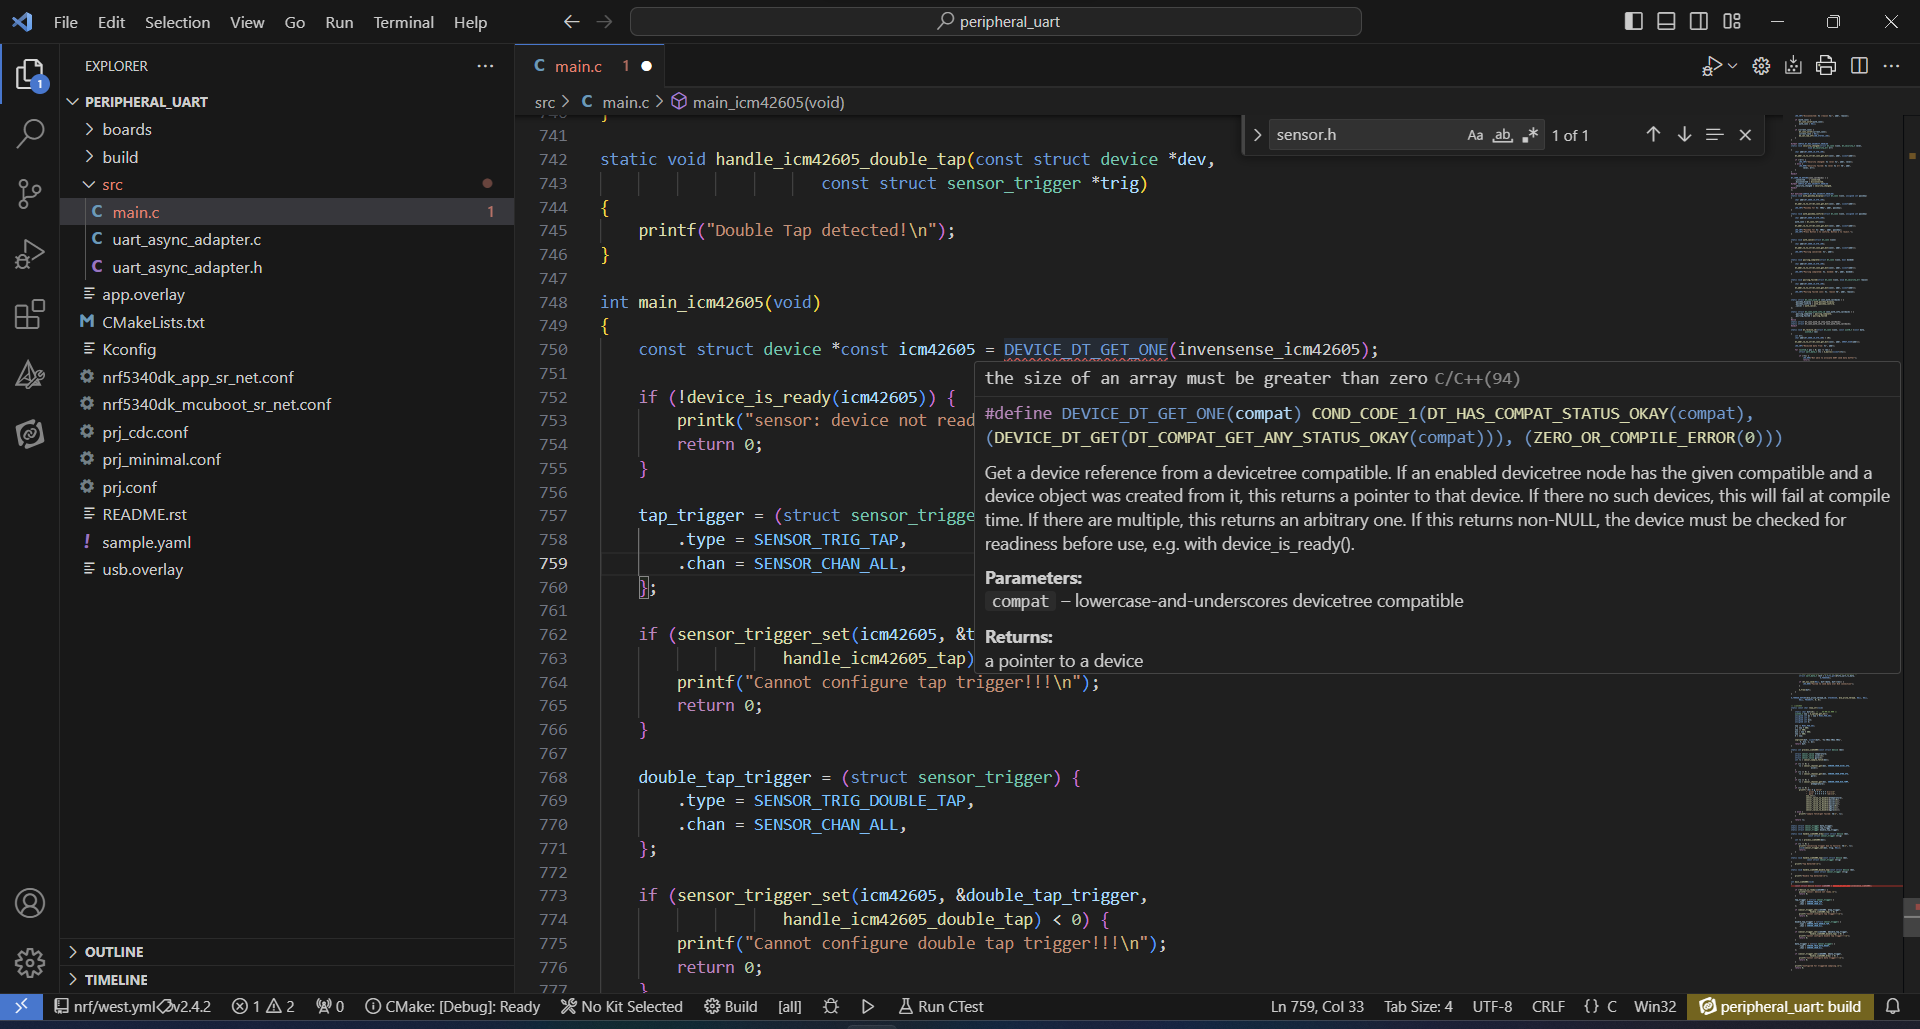Open the Manage gear icon
This screenshot has width=1920, height=1029.
tap(30, 962)
